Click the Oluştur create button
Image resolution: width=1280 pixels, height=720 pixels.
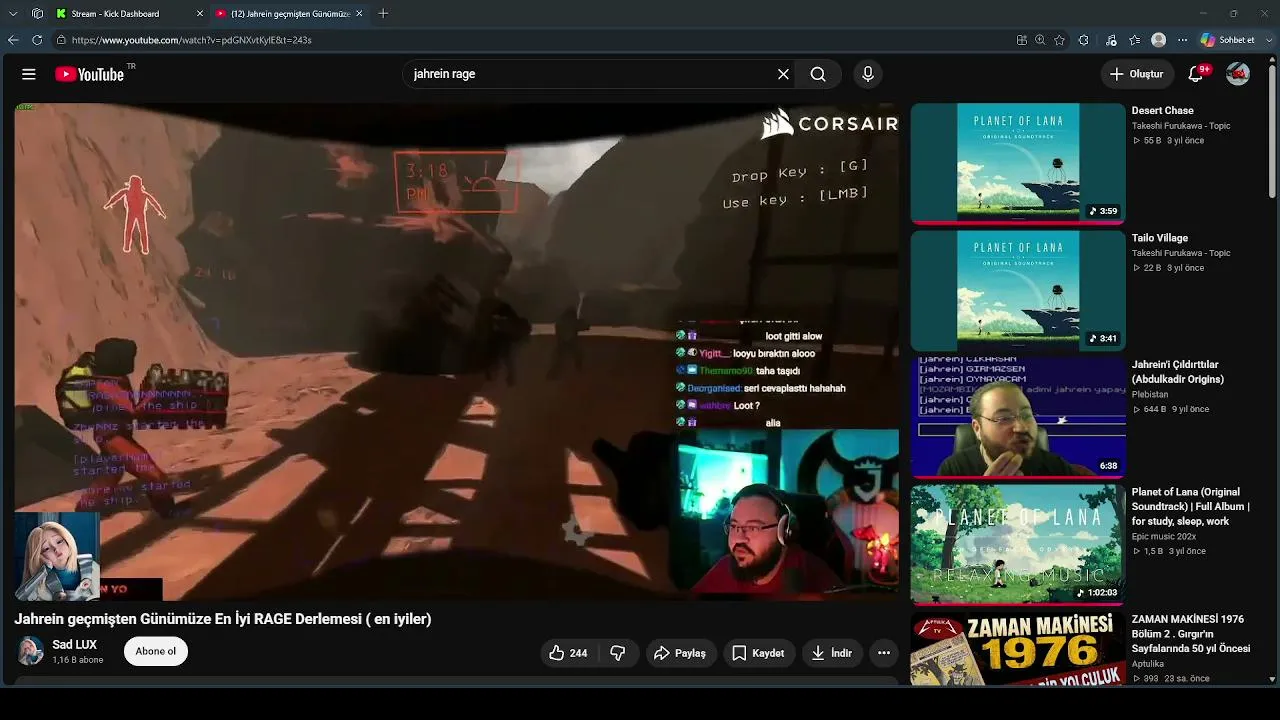coord(1137,74)
